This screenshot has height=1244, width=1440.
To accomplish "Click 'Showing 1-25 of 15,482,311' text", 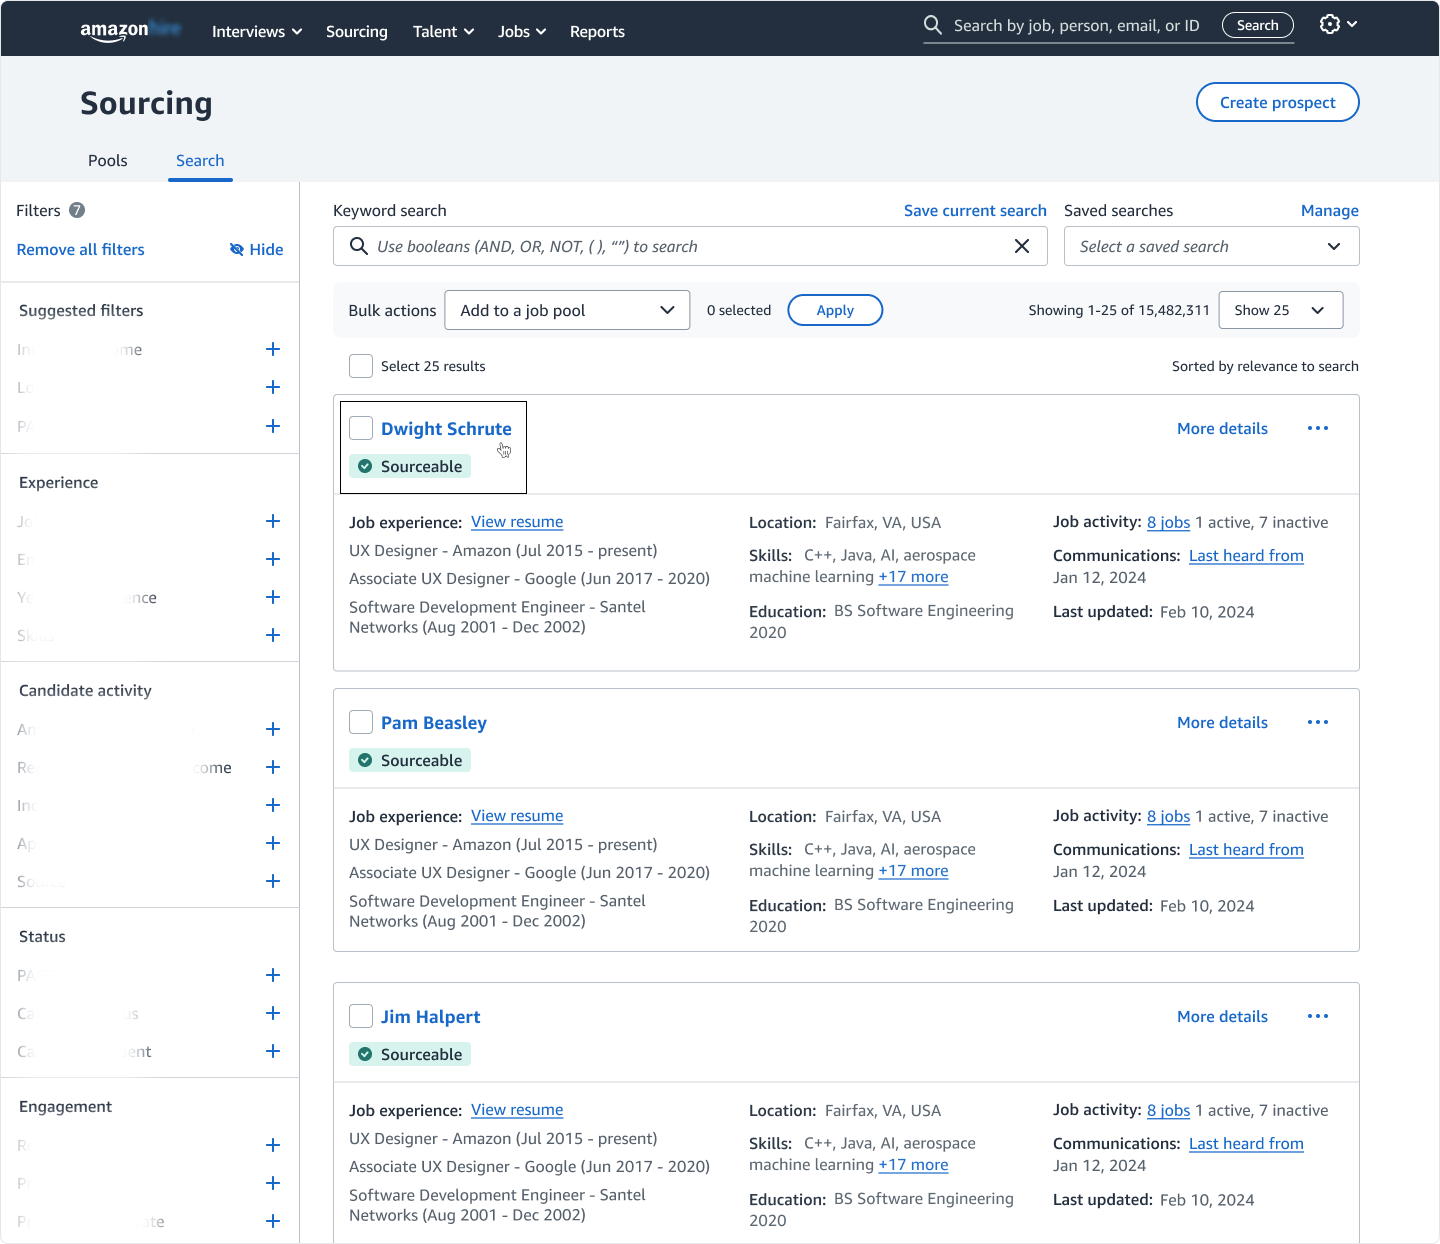I will [1119, 310].
